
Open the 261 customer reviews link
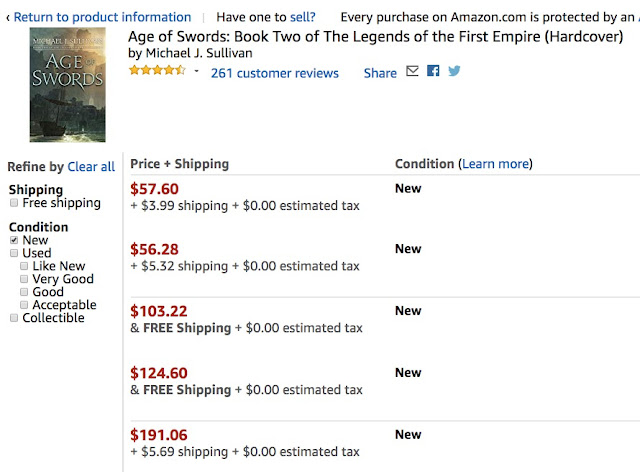click(x=274, y=73)
